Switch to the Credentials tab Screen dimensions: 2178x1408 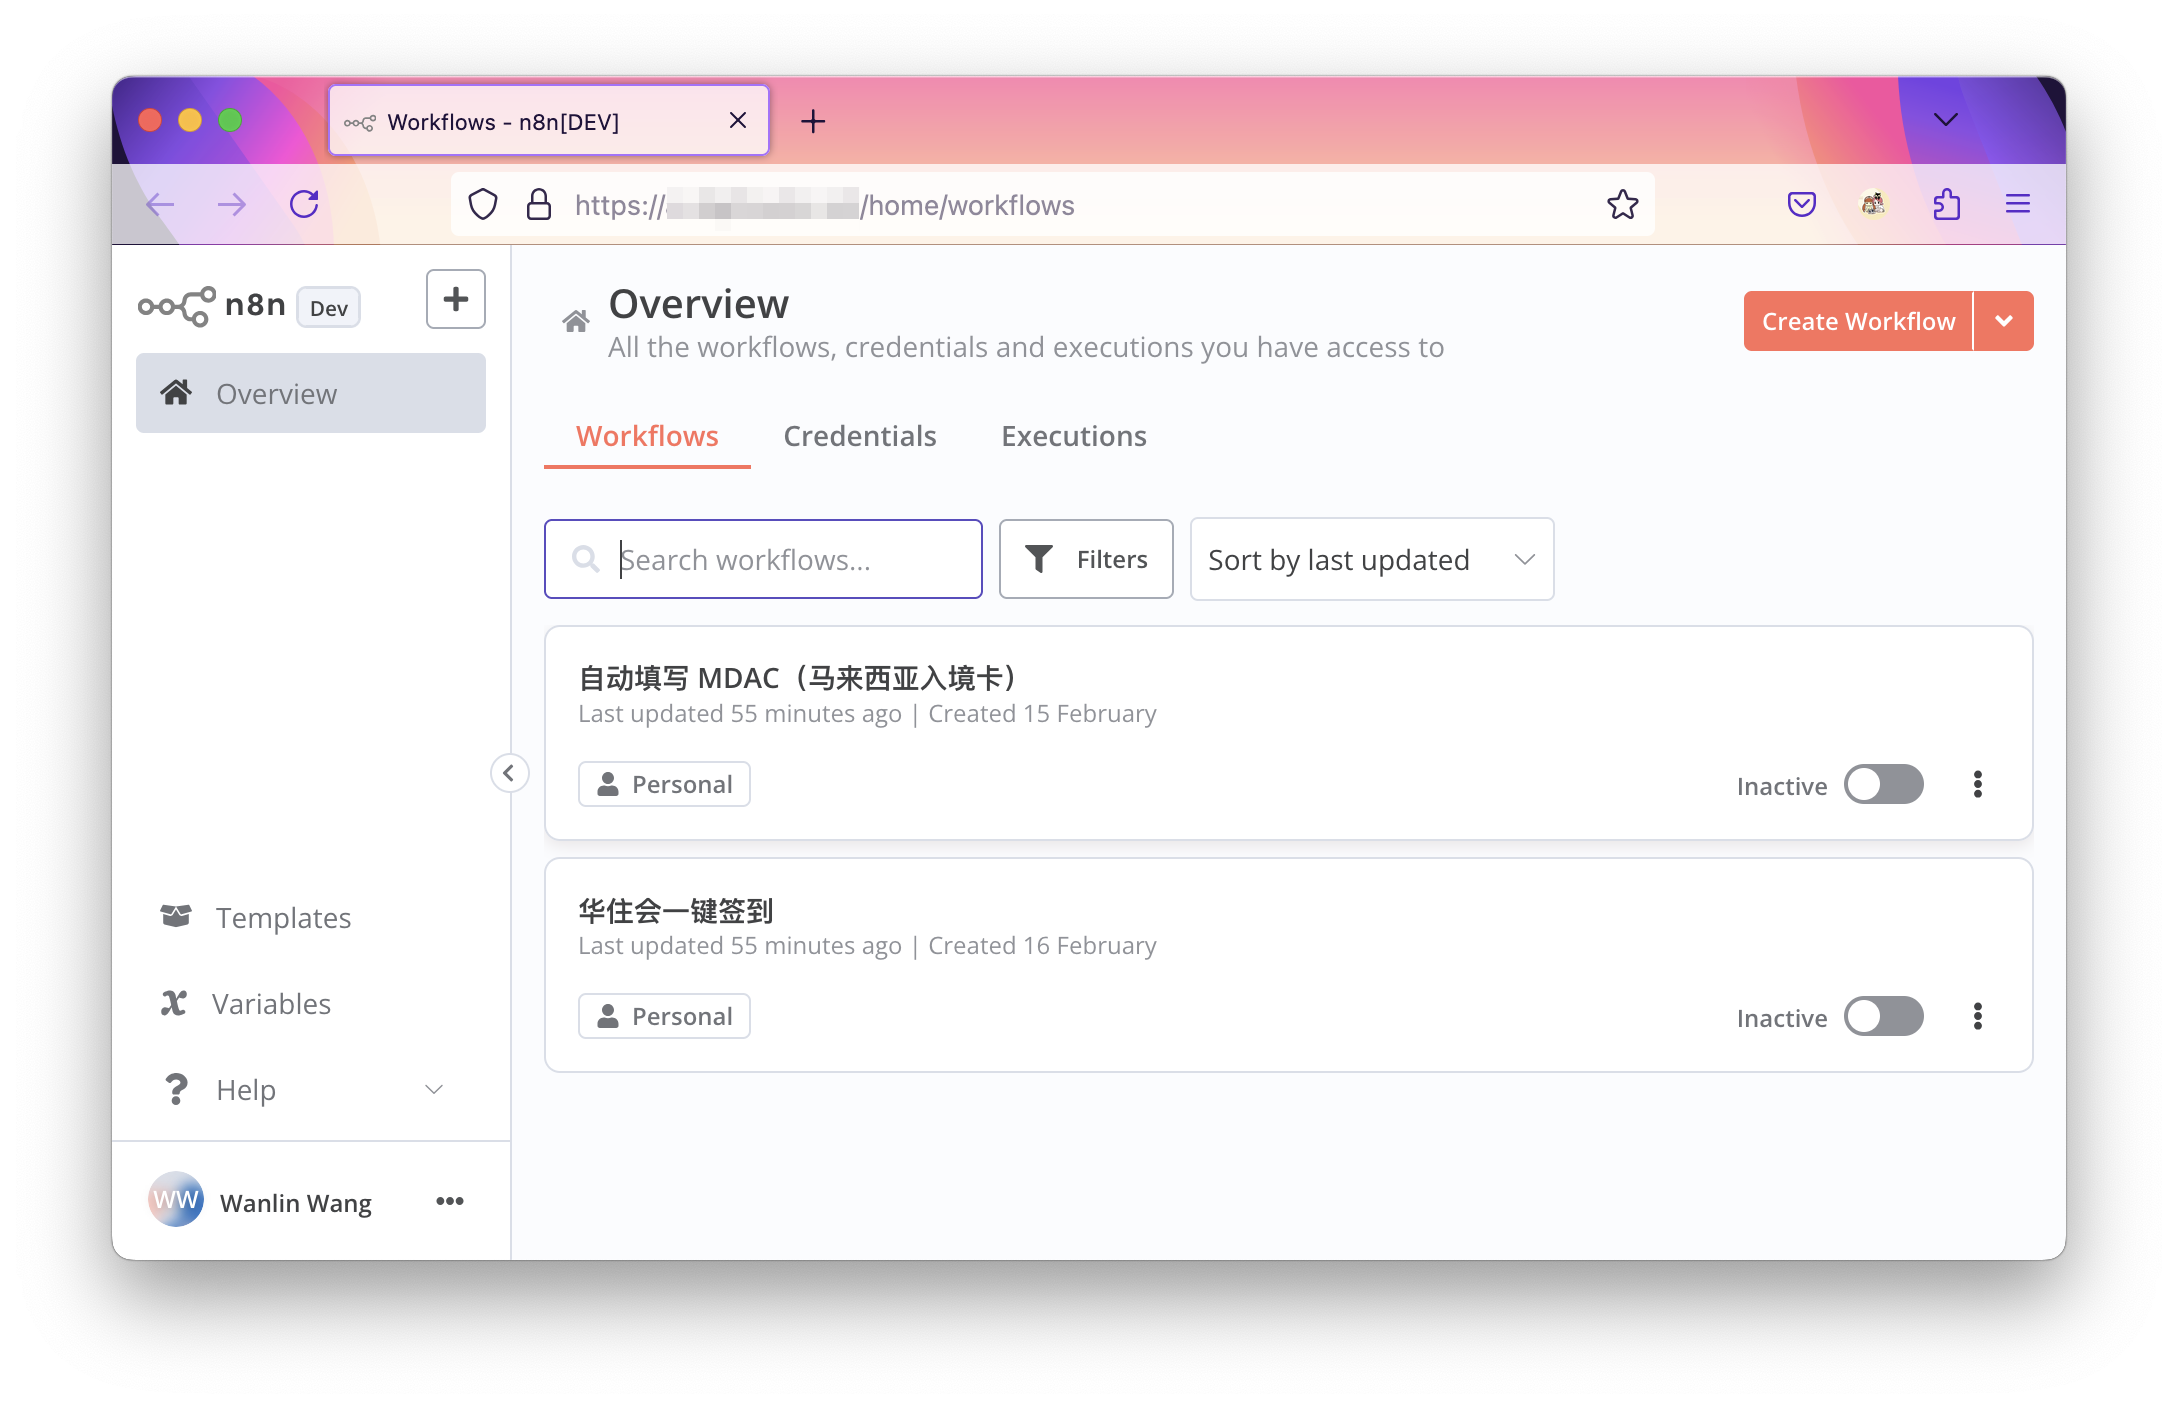pos(859,435)
